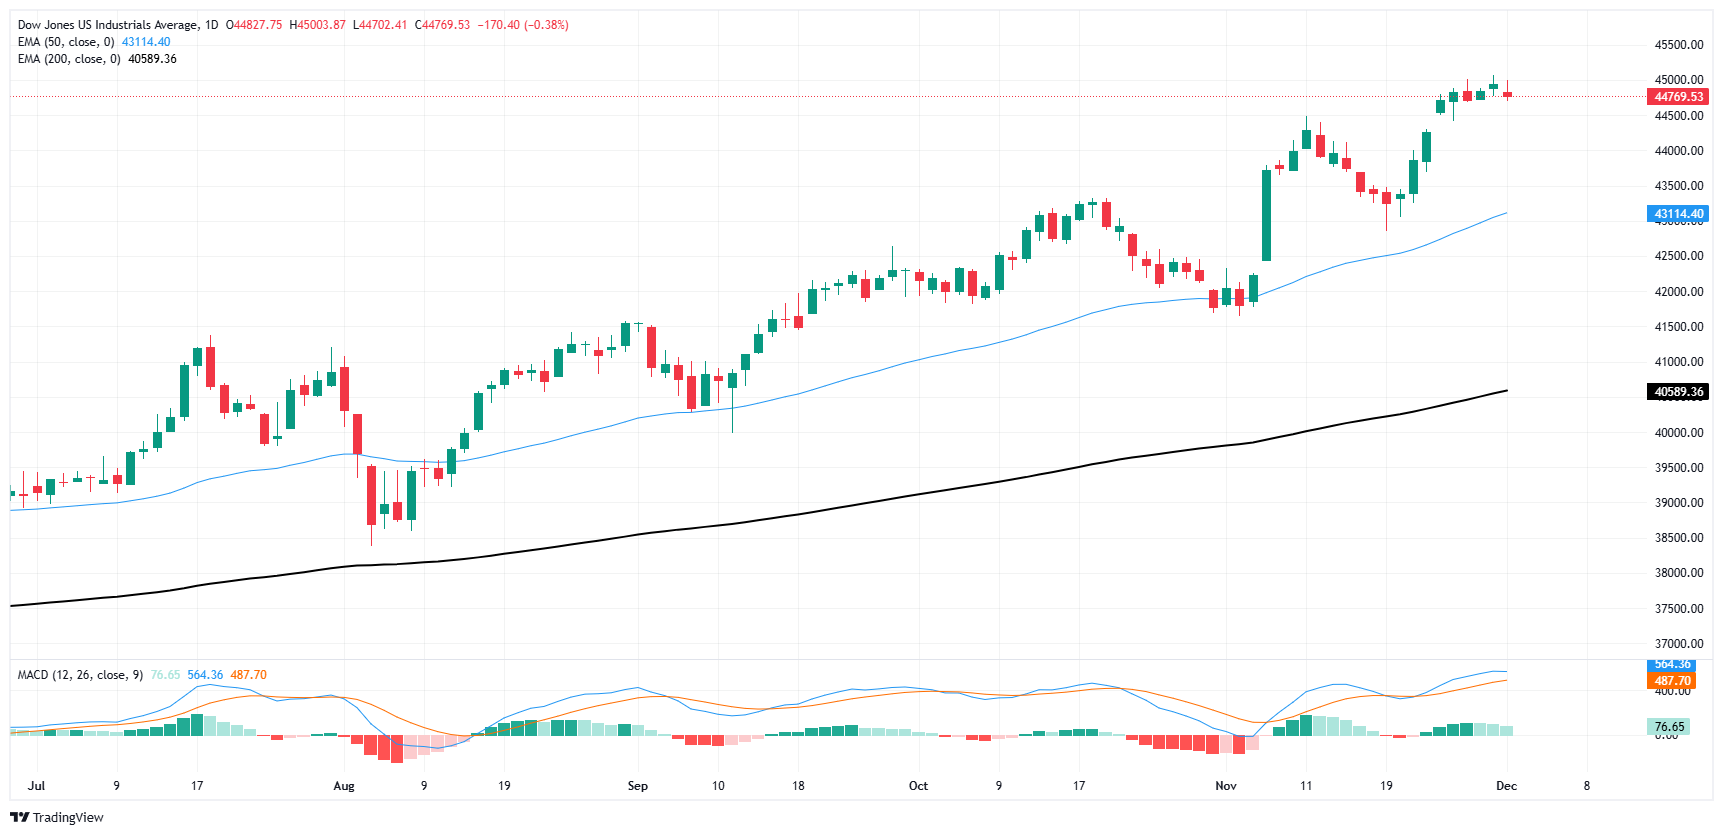This screenshot has width=1723, height=835.
Task: Click the MACD histogram value tag 76.65
Action: click(x=1669, y=727)
